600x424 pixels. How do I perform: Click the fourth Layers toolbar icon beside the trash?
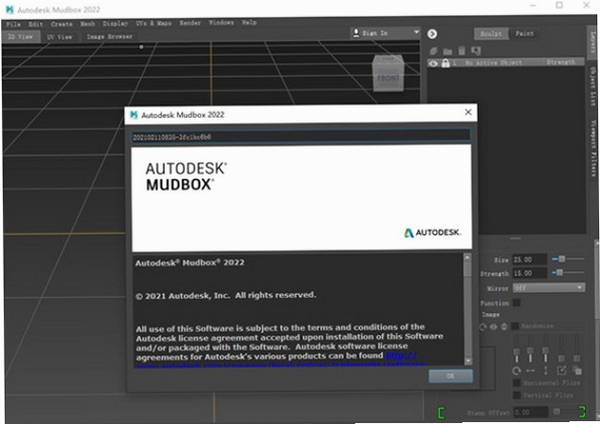pos(476,51)
